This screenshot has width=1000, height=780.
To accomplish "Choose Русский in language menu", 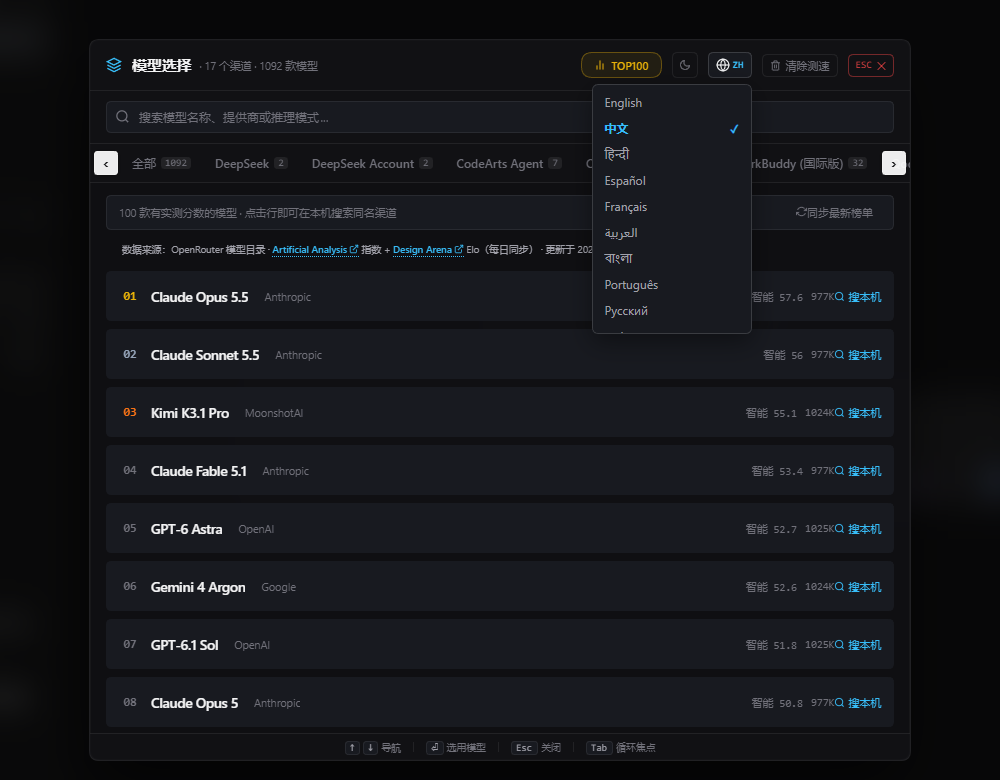I will click(672, 311).
